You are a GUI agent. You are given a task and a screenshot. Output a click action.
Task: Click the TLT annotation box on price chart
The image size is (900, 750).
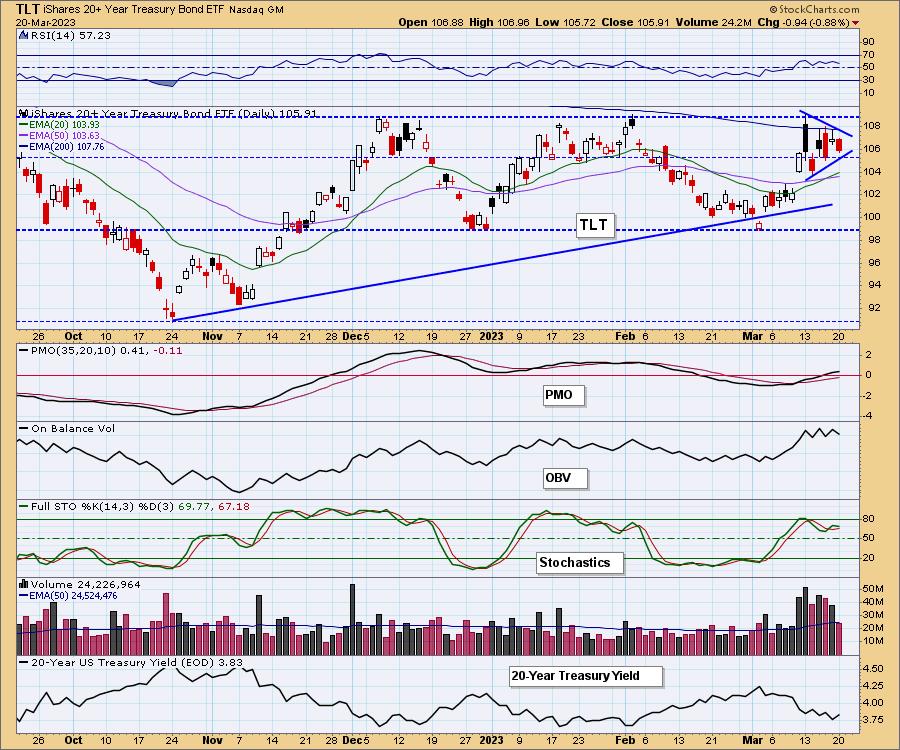coord(595,224)
